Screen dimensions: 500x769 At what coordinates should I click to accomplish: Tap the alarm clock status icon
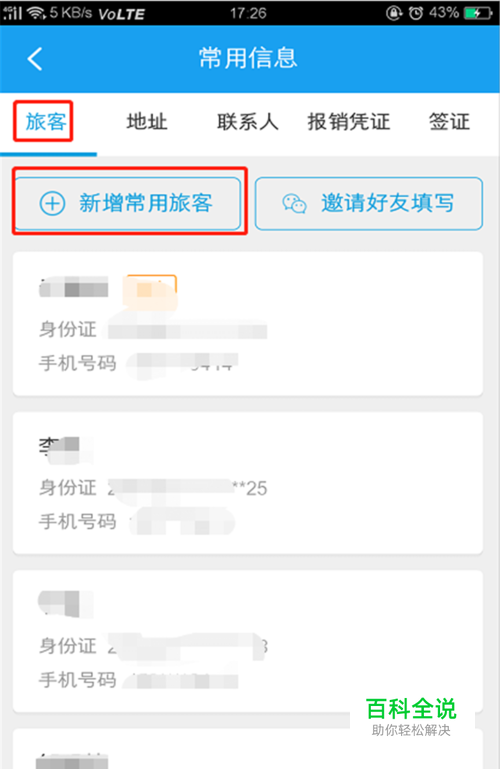click(416, 13)
